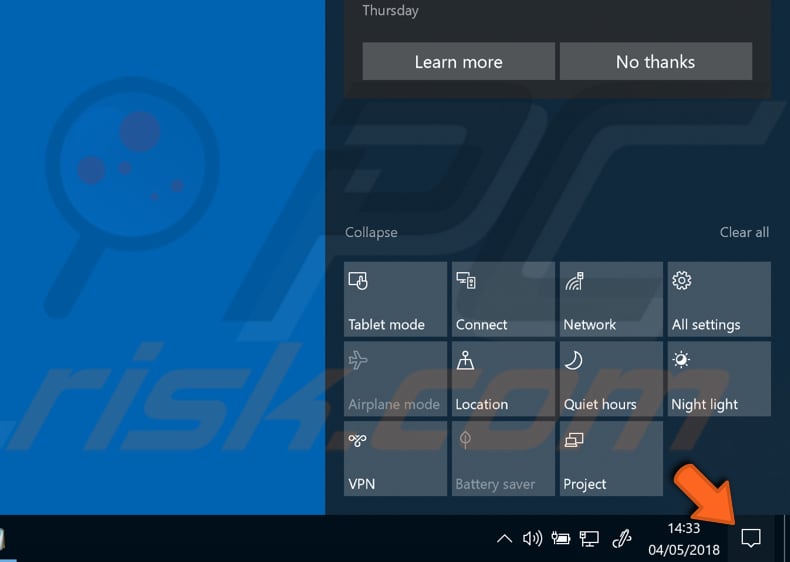The height and width of the screenshot is (562, 790).
Task: Collapse the quick actions grid
Action: [x=371, y=232]
